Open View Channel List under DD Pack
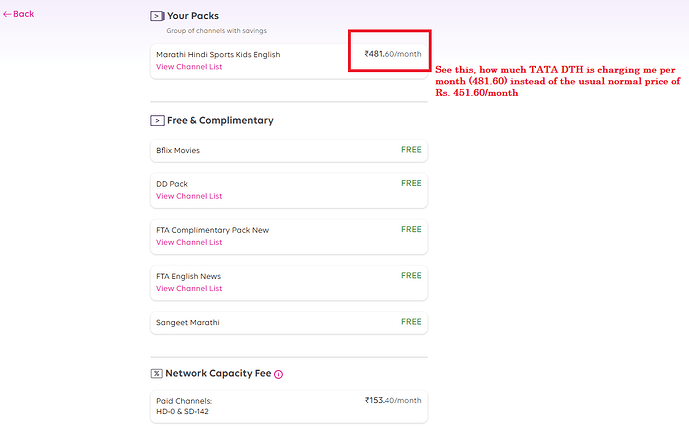Image resolution: width=689 pixels, height=429 pixels. click(189, 196)
